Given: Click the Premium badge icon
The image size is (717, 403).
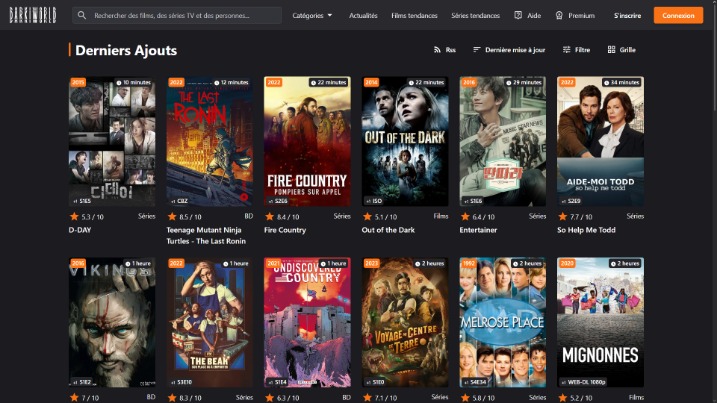Looking at the screenshot, I should [559, 15].
